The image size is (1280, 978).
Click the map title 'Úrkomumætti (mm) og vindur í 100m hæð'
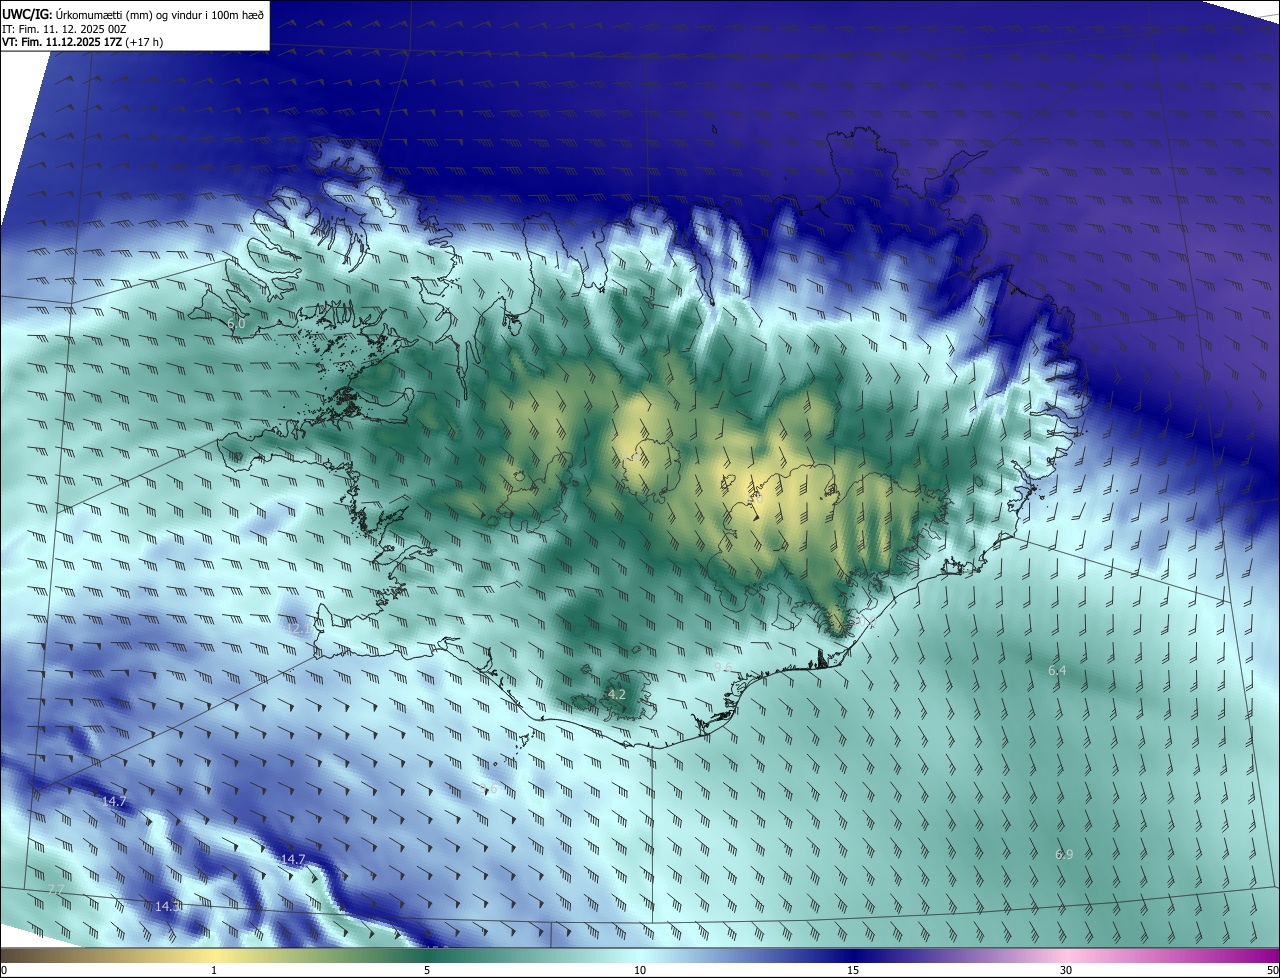pos(160,14)
